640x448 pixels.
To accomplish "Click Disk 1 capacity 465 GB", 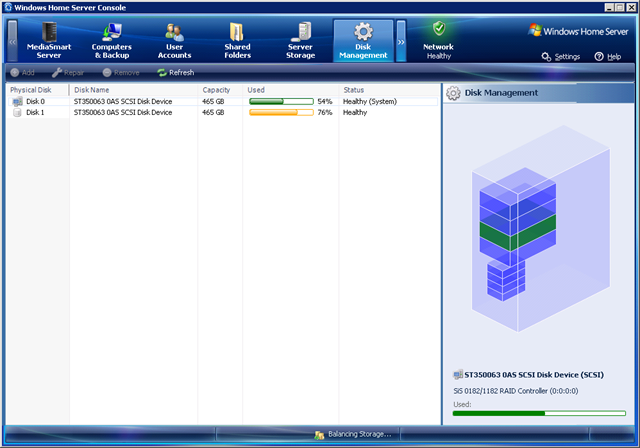I will [x=213, y=112].
